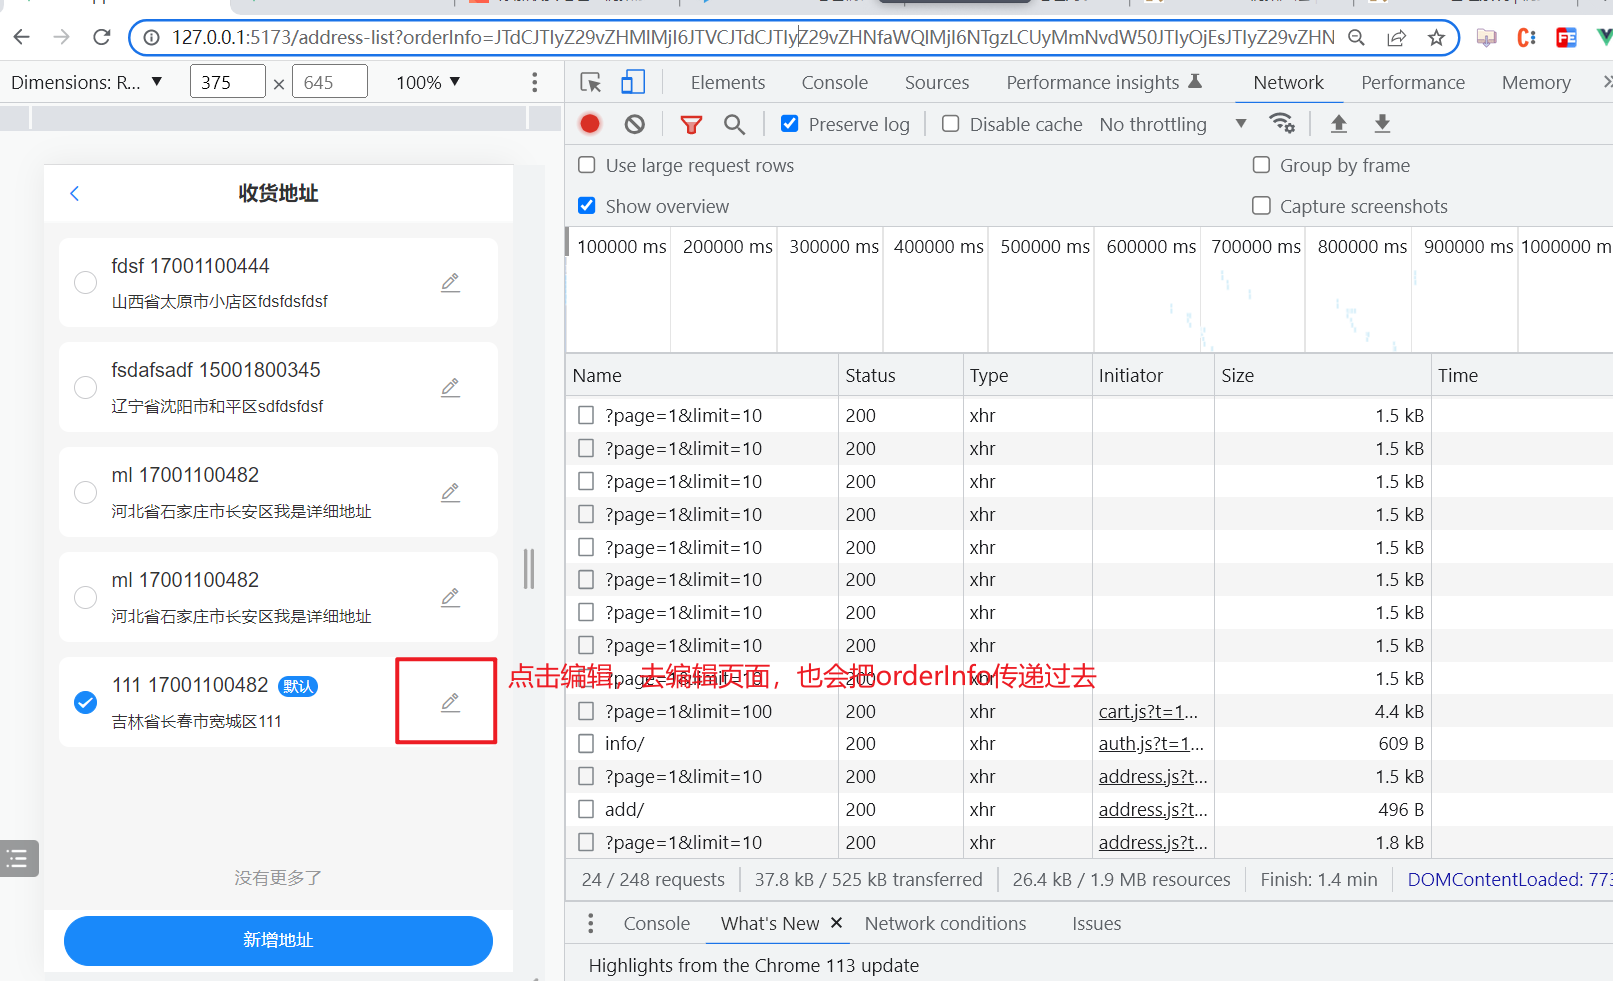The height and width of the screenshot is (981, 1613).
Task: Click the browser URL address bar
Action: (753, 38)
